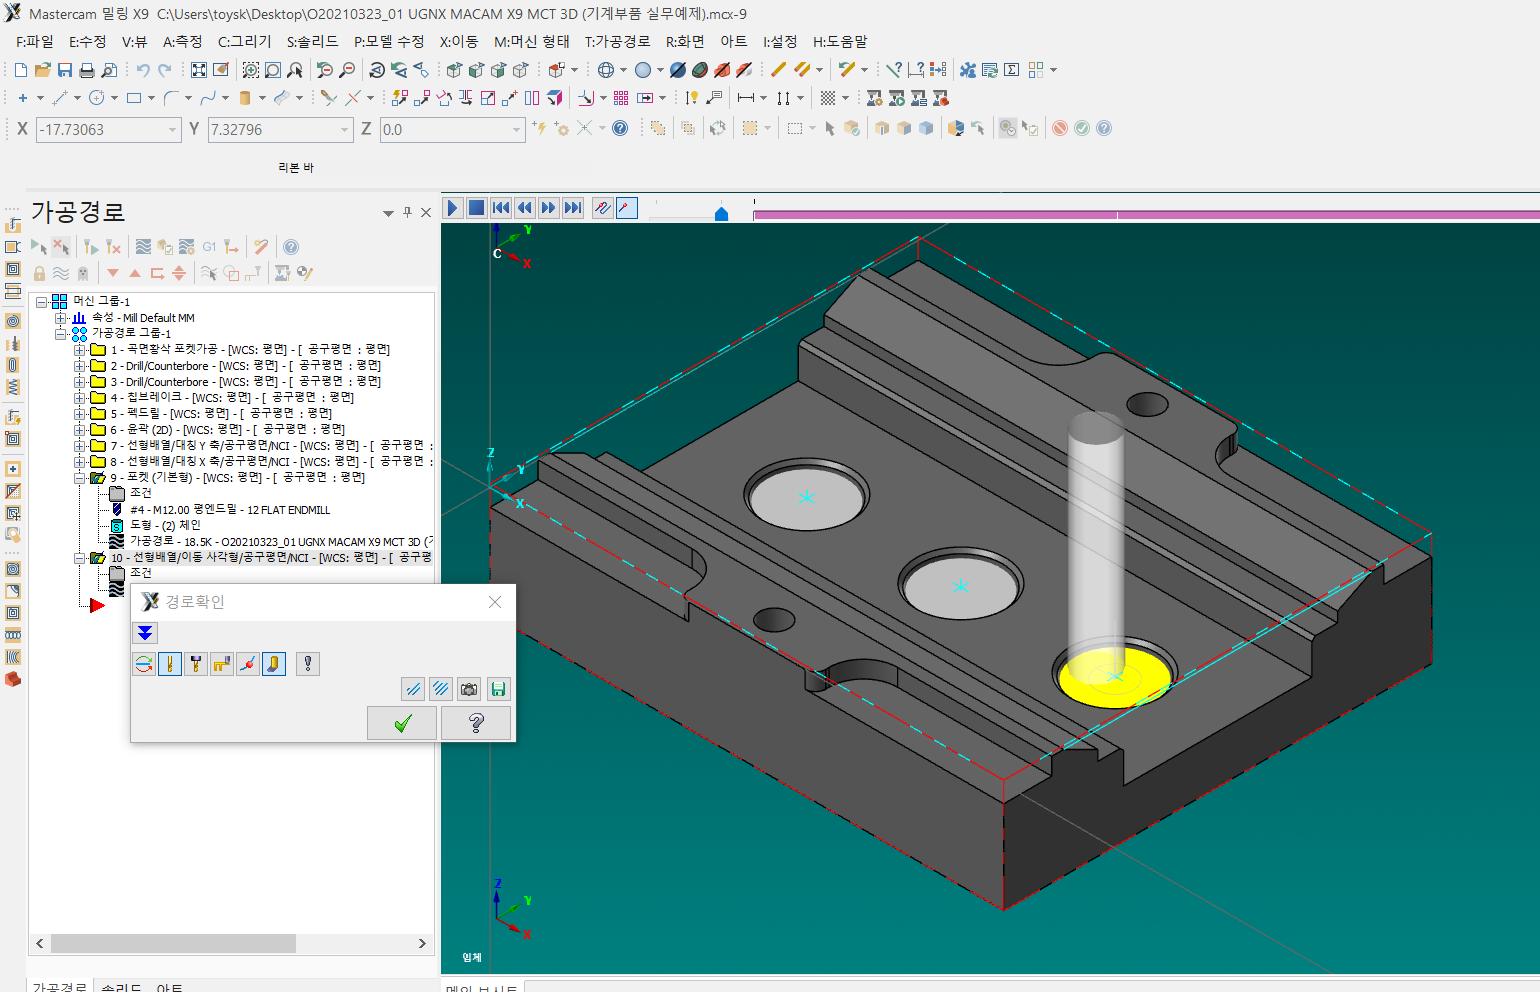Toggle display tool in backplot dialog
The image size is (1540, 992).
(170, 663)
